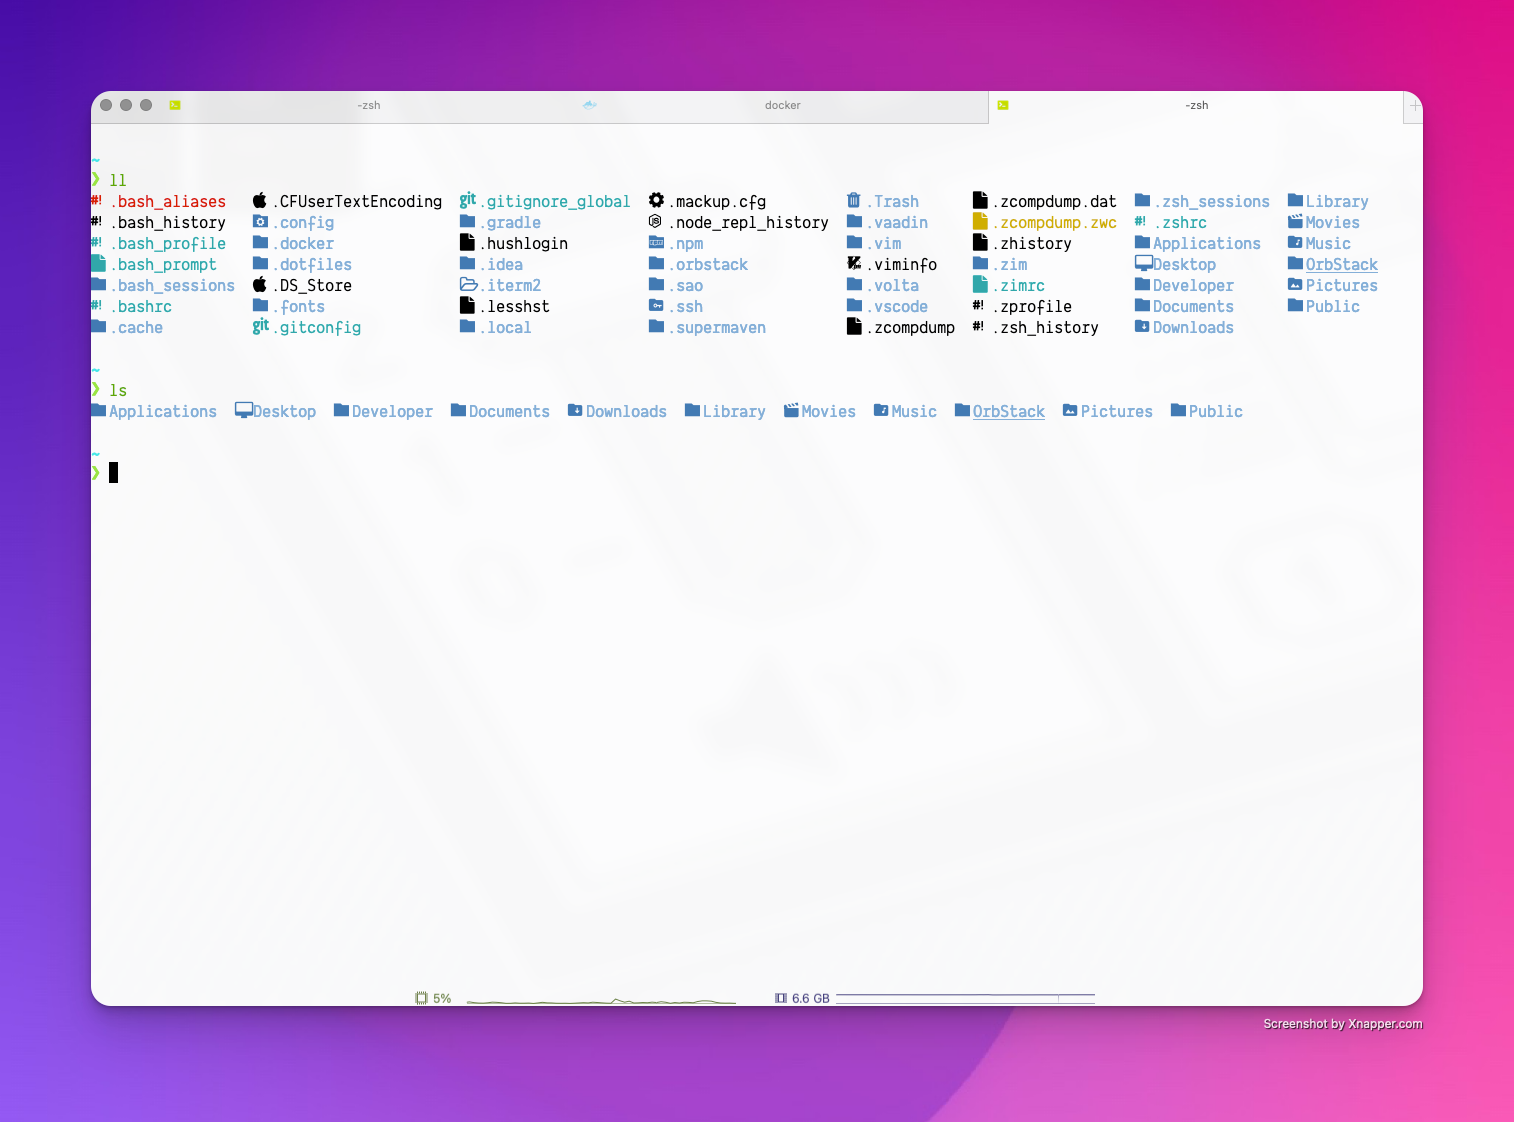Click the yellow file icon beside .zcompdump.zwc

click(x=980, y=221)
